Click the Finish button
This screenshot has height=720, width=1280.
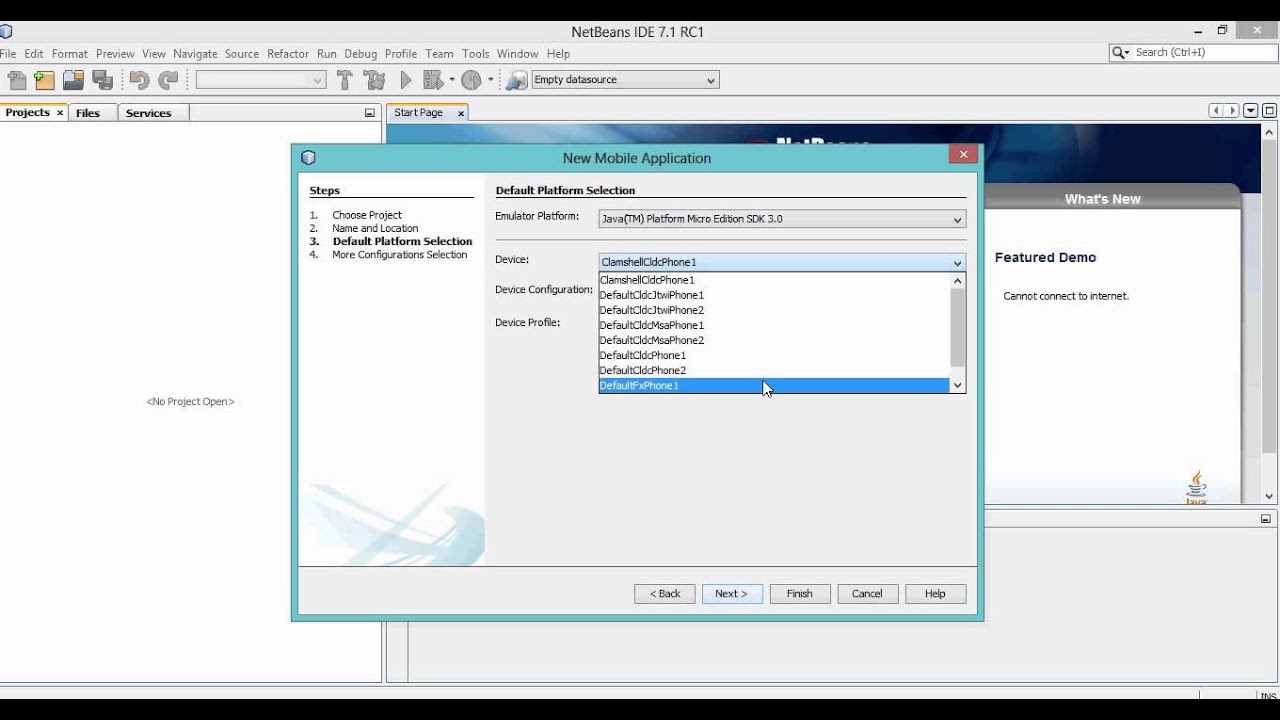[x=800, y=593]
